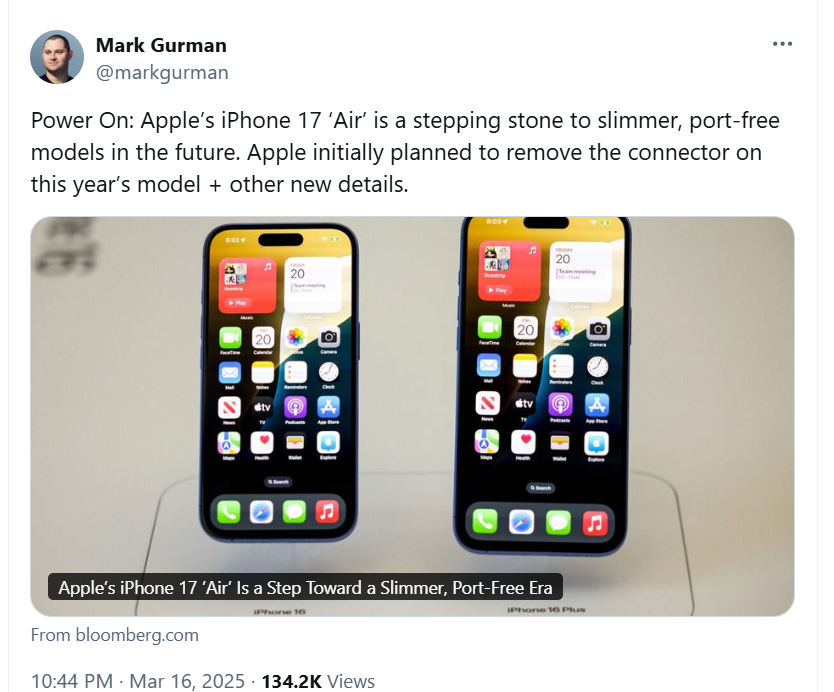Click the Mar 16, 2025 date text

point(187,681)
